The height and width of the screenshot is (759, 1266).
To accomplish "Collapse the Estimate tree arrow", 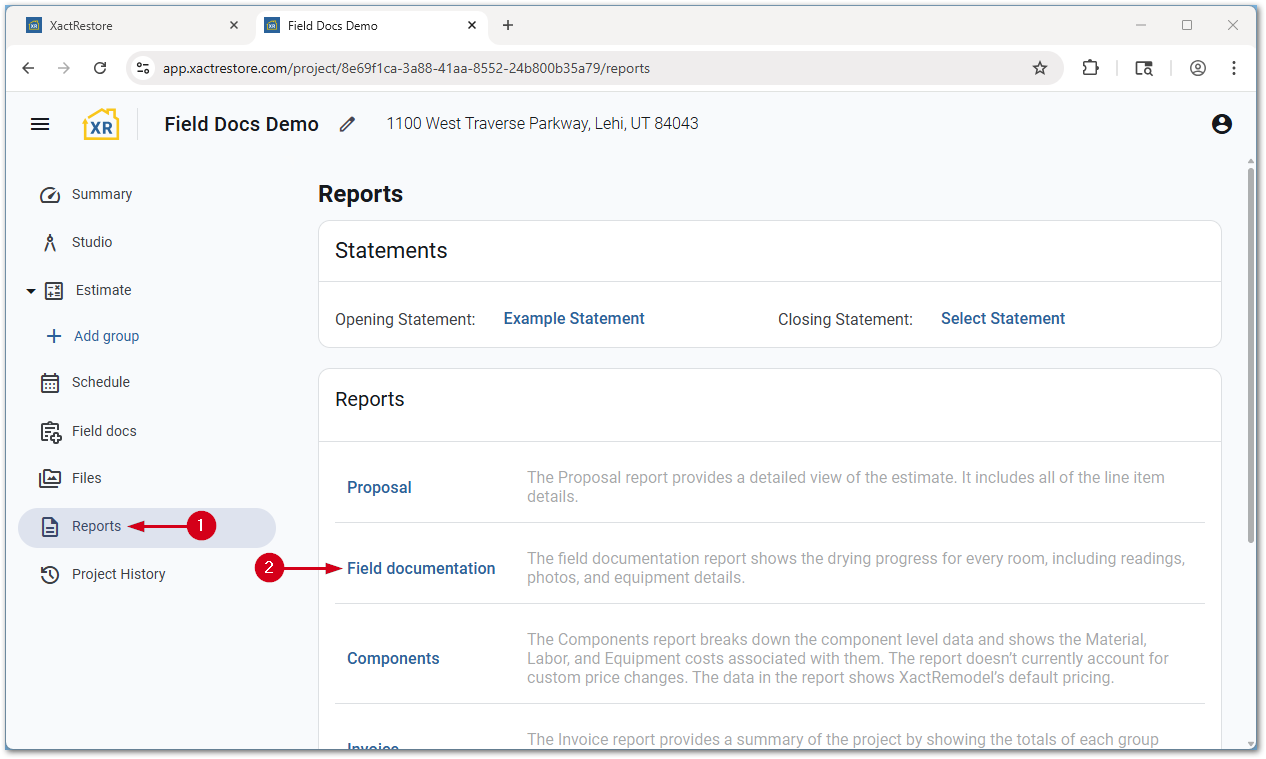I will click(31, 291).
